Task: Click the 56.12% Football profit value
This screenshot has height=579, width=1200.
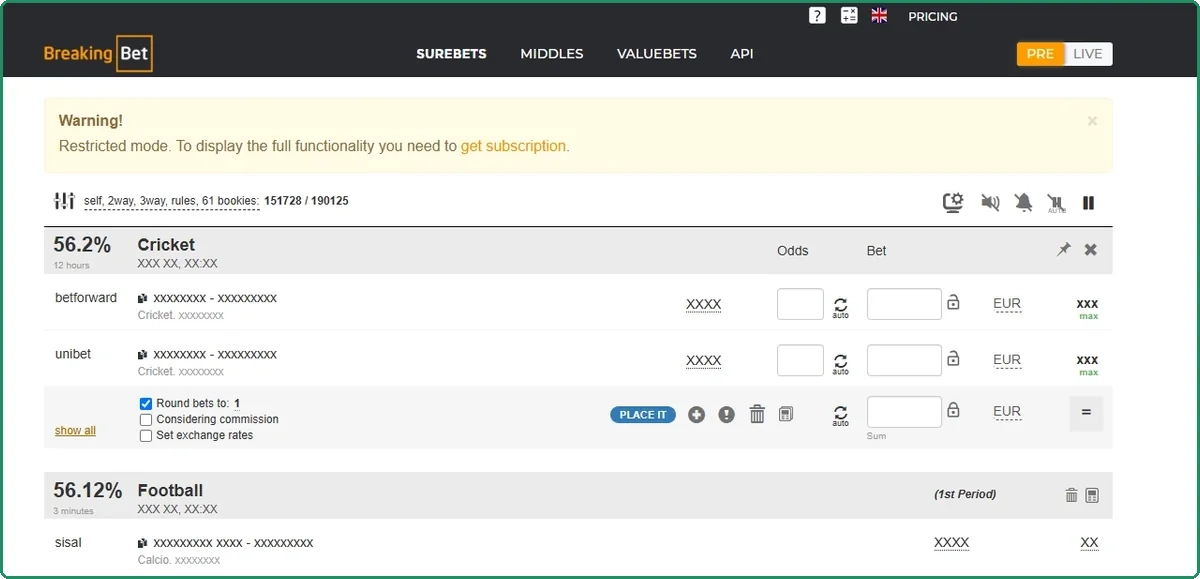Action: click(88, 490)
